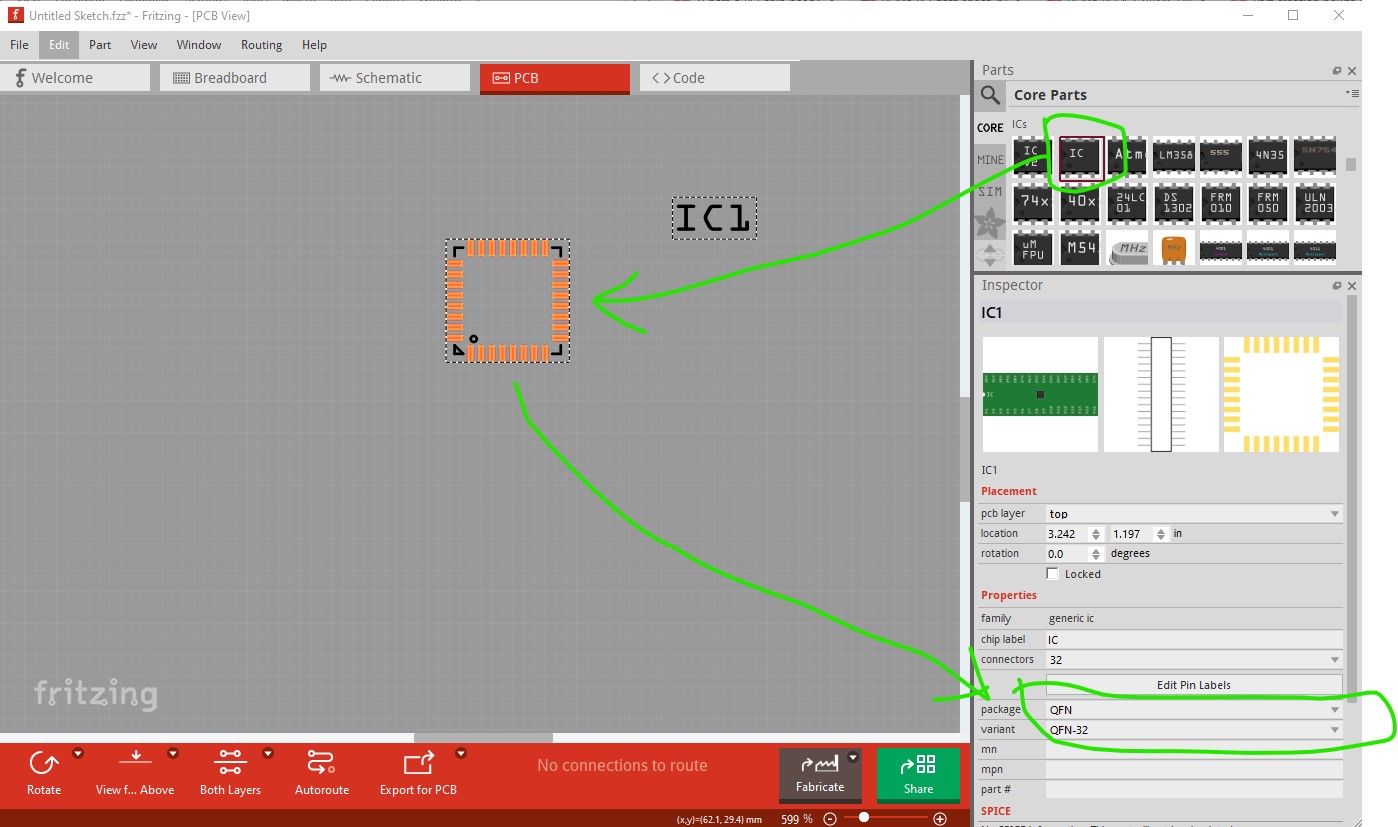1398x827 pixels.
Task: Select the ULN2003 part icon
Action: [1316, 203]
